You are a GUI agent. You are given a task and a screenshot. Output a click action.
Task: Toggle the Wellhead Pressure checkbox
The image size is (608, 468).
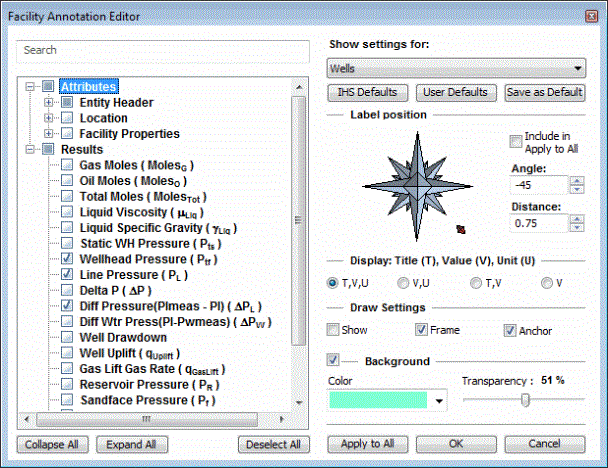[67, 259]
